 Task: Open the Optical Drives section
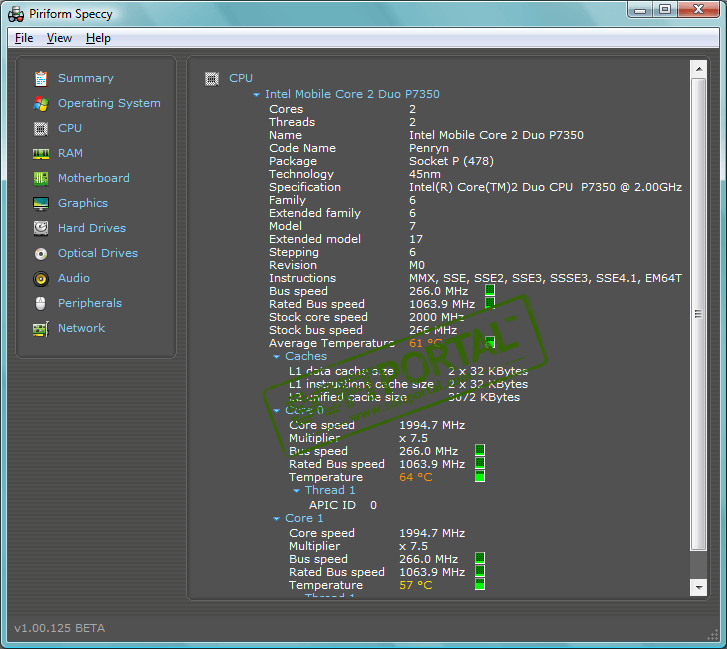98,254
